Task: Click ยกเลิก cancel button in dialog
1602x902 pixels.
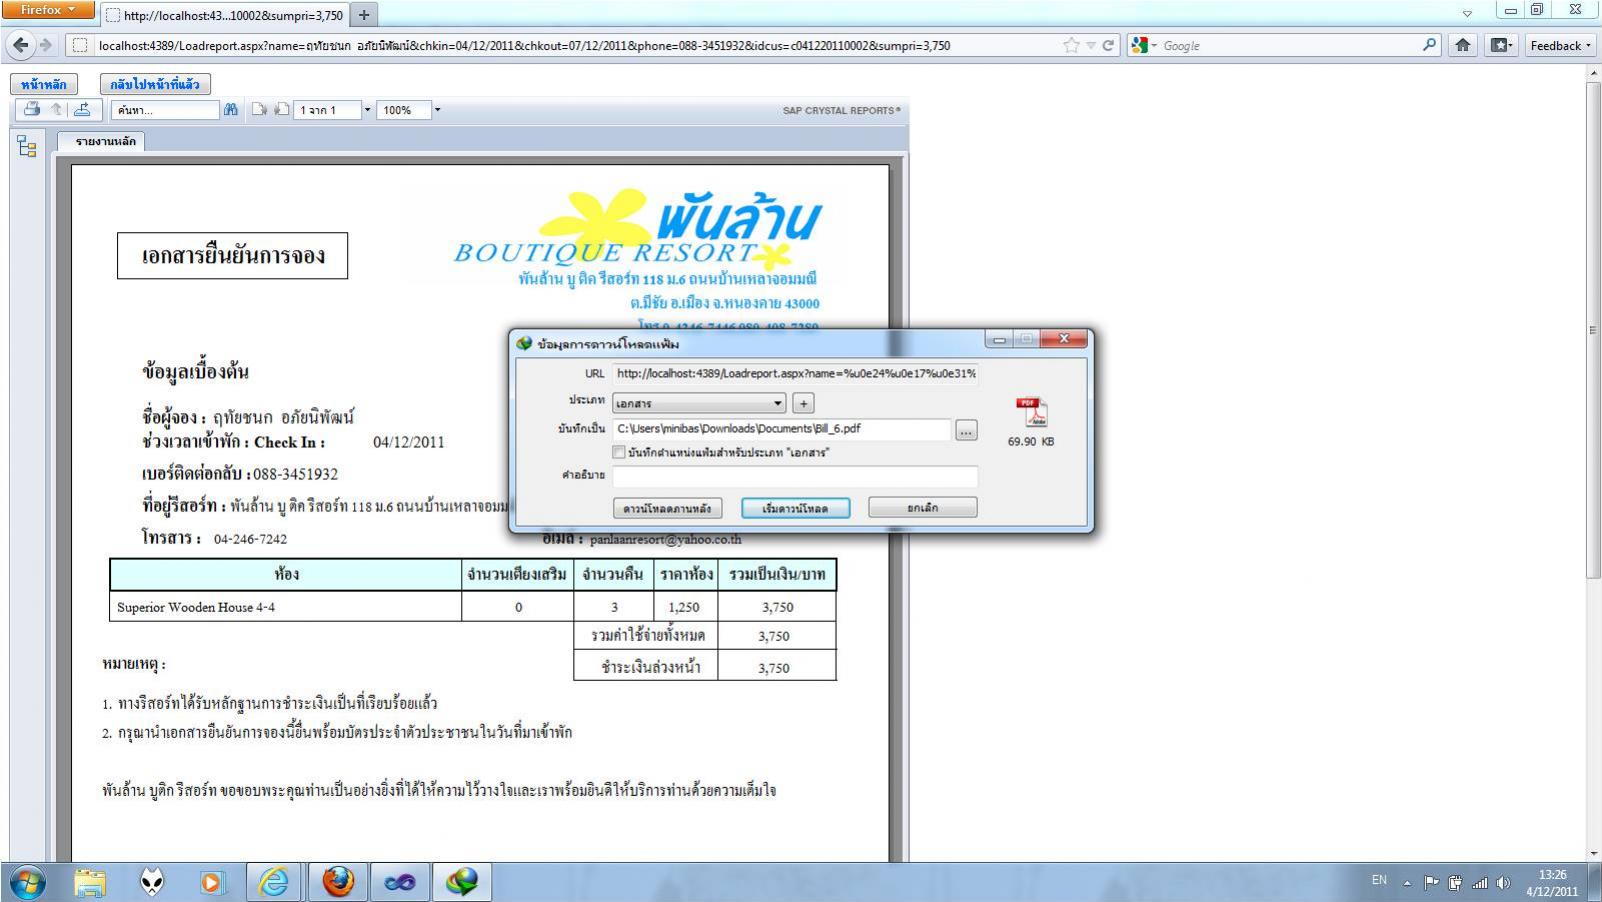Action: point(922,508)
